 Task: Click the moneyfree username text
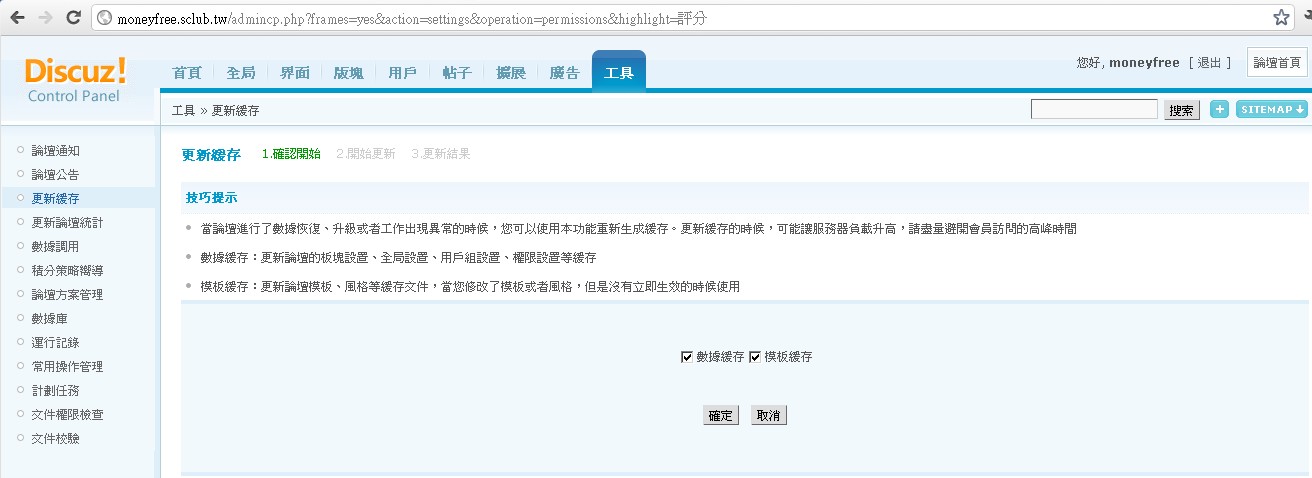click(1146, 62)
